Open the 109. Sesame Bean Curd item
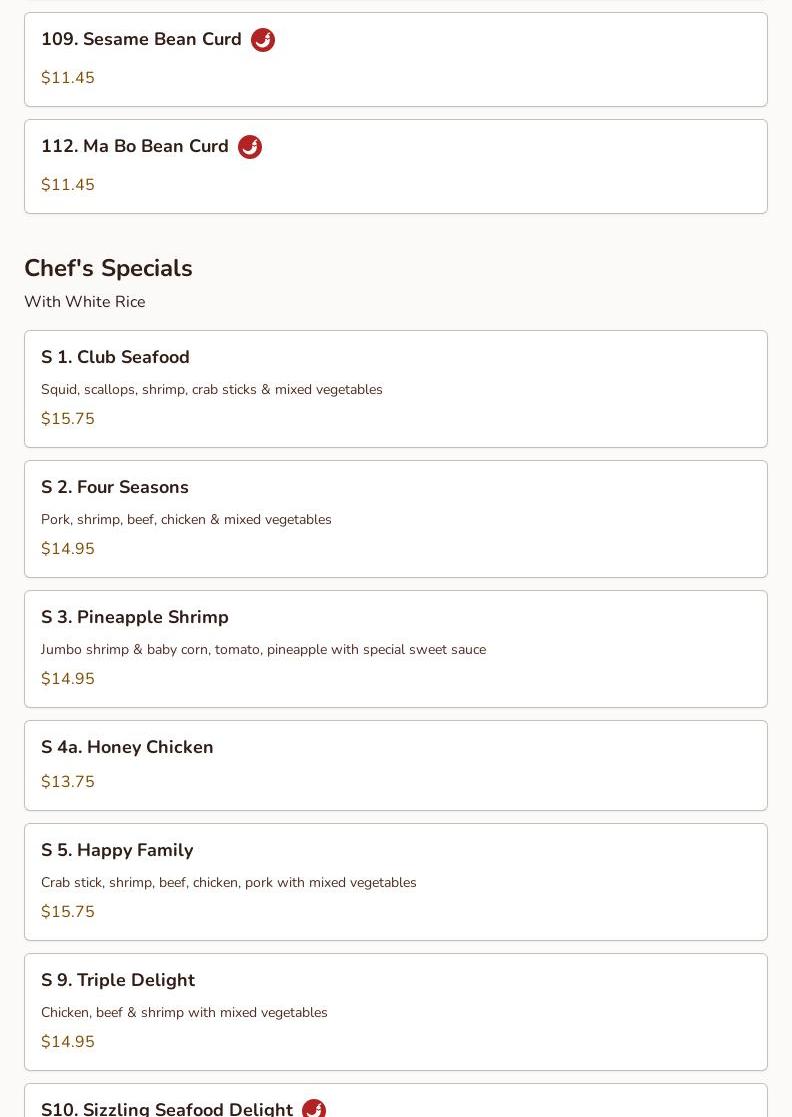792x1117 pixels. 396,60
